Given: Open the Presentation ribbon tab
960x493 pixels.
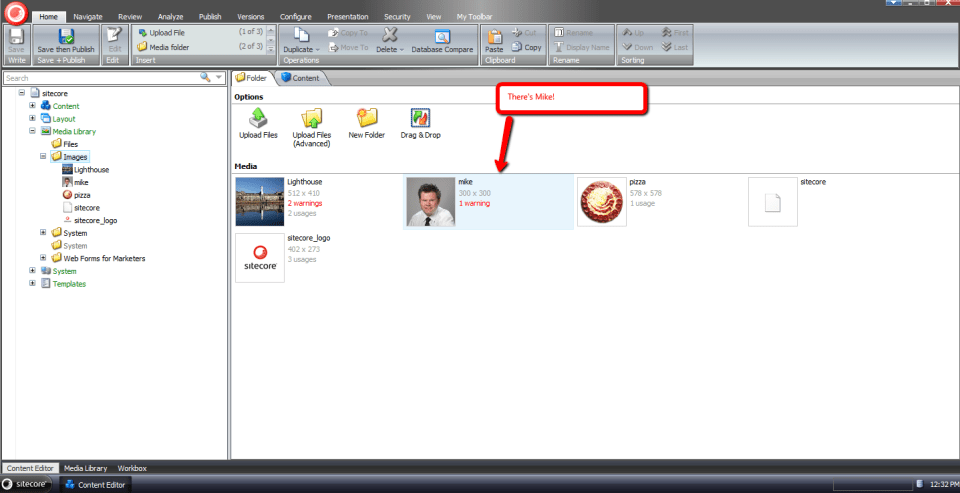Looking at the screenshot, I should (x=347, y=17).
